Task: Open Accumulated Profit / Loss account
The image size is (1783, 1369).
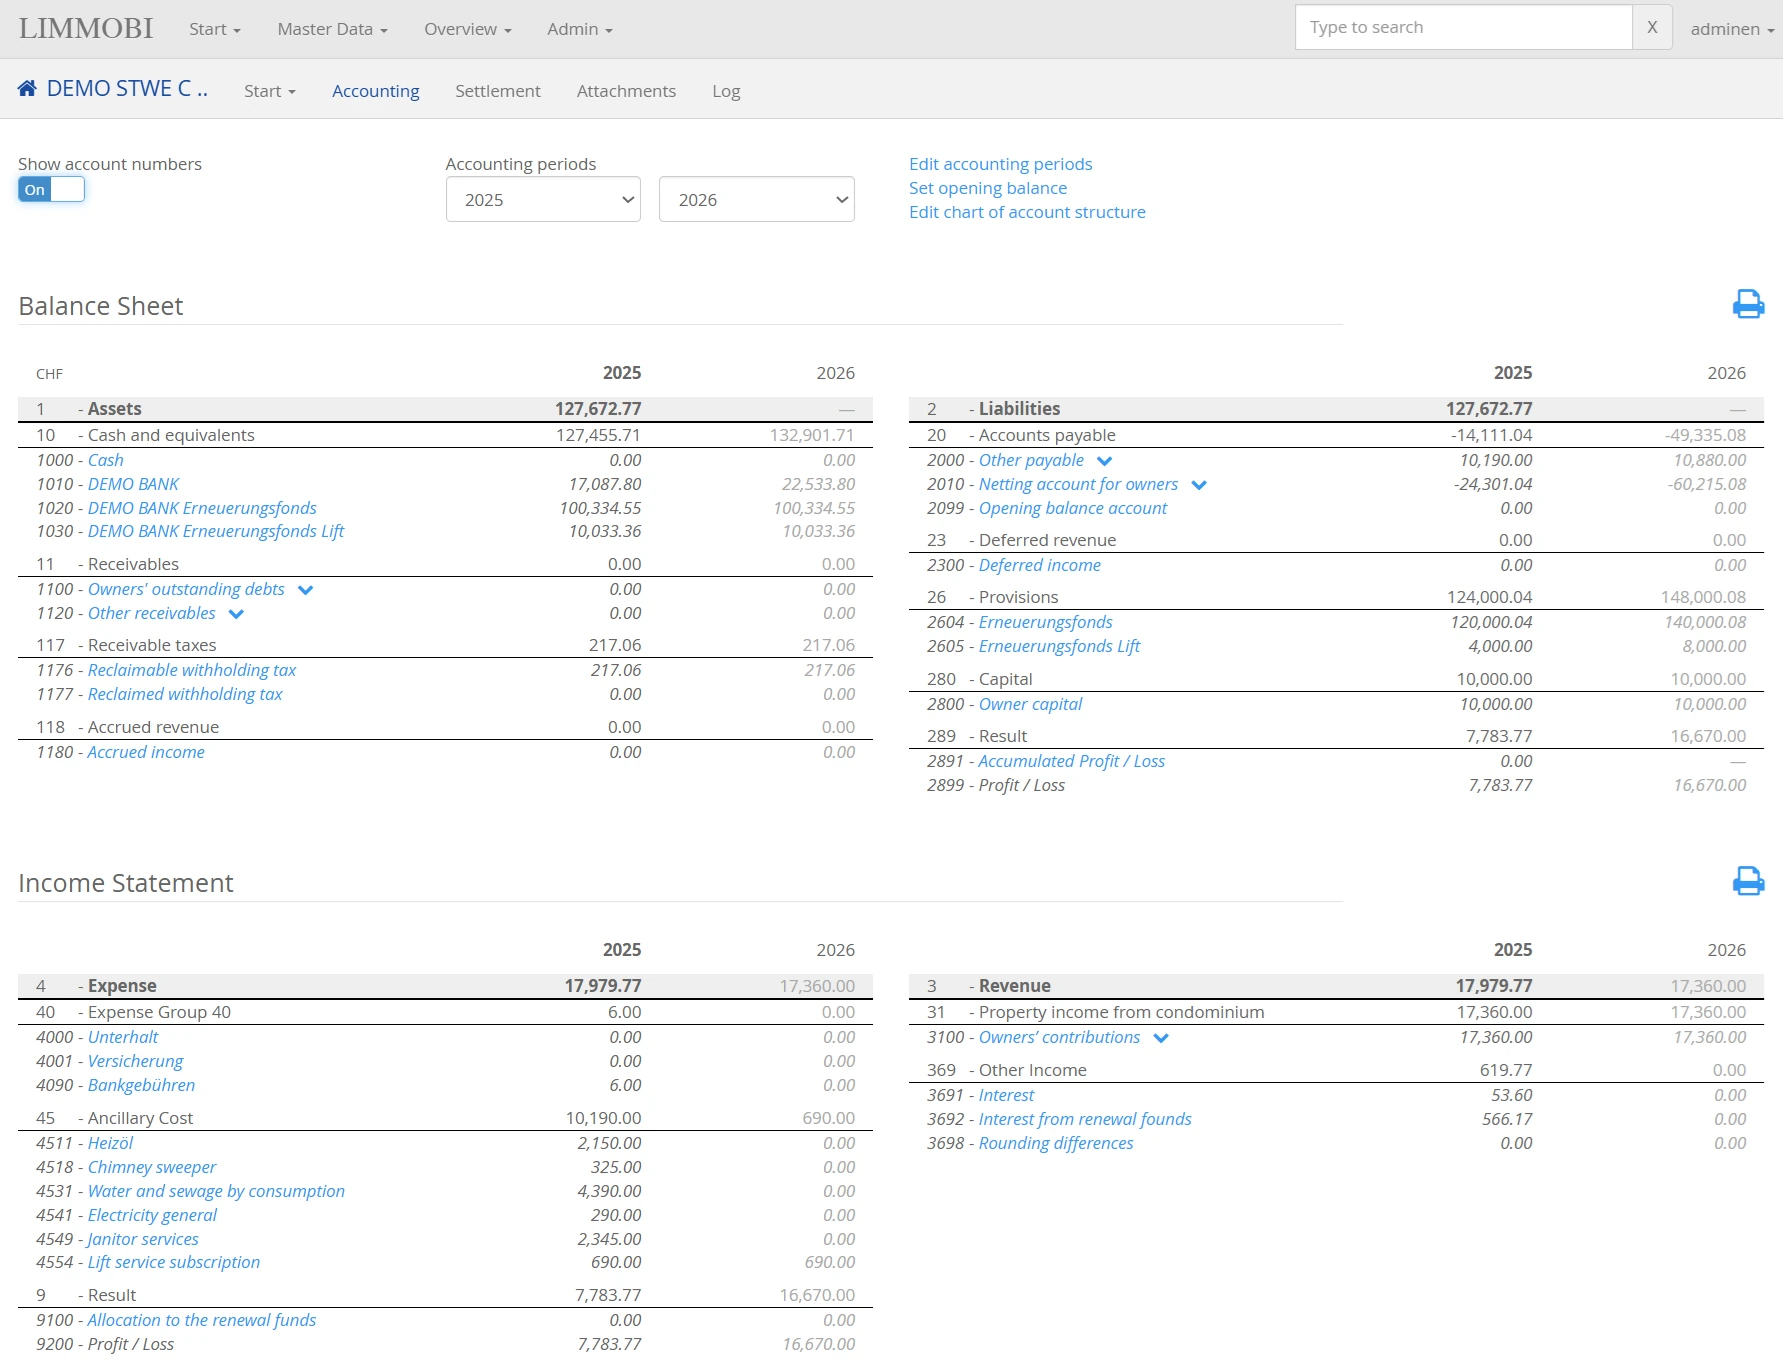Action: tap(1072, 761)
